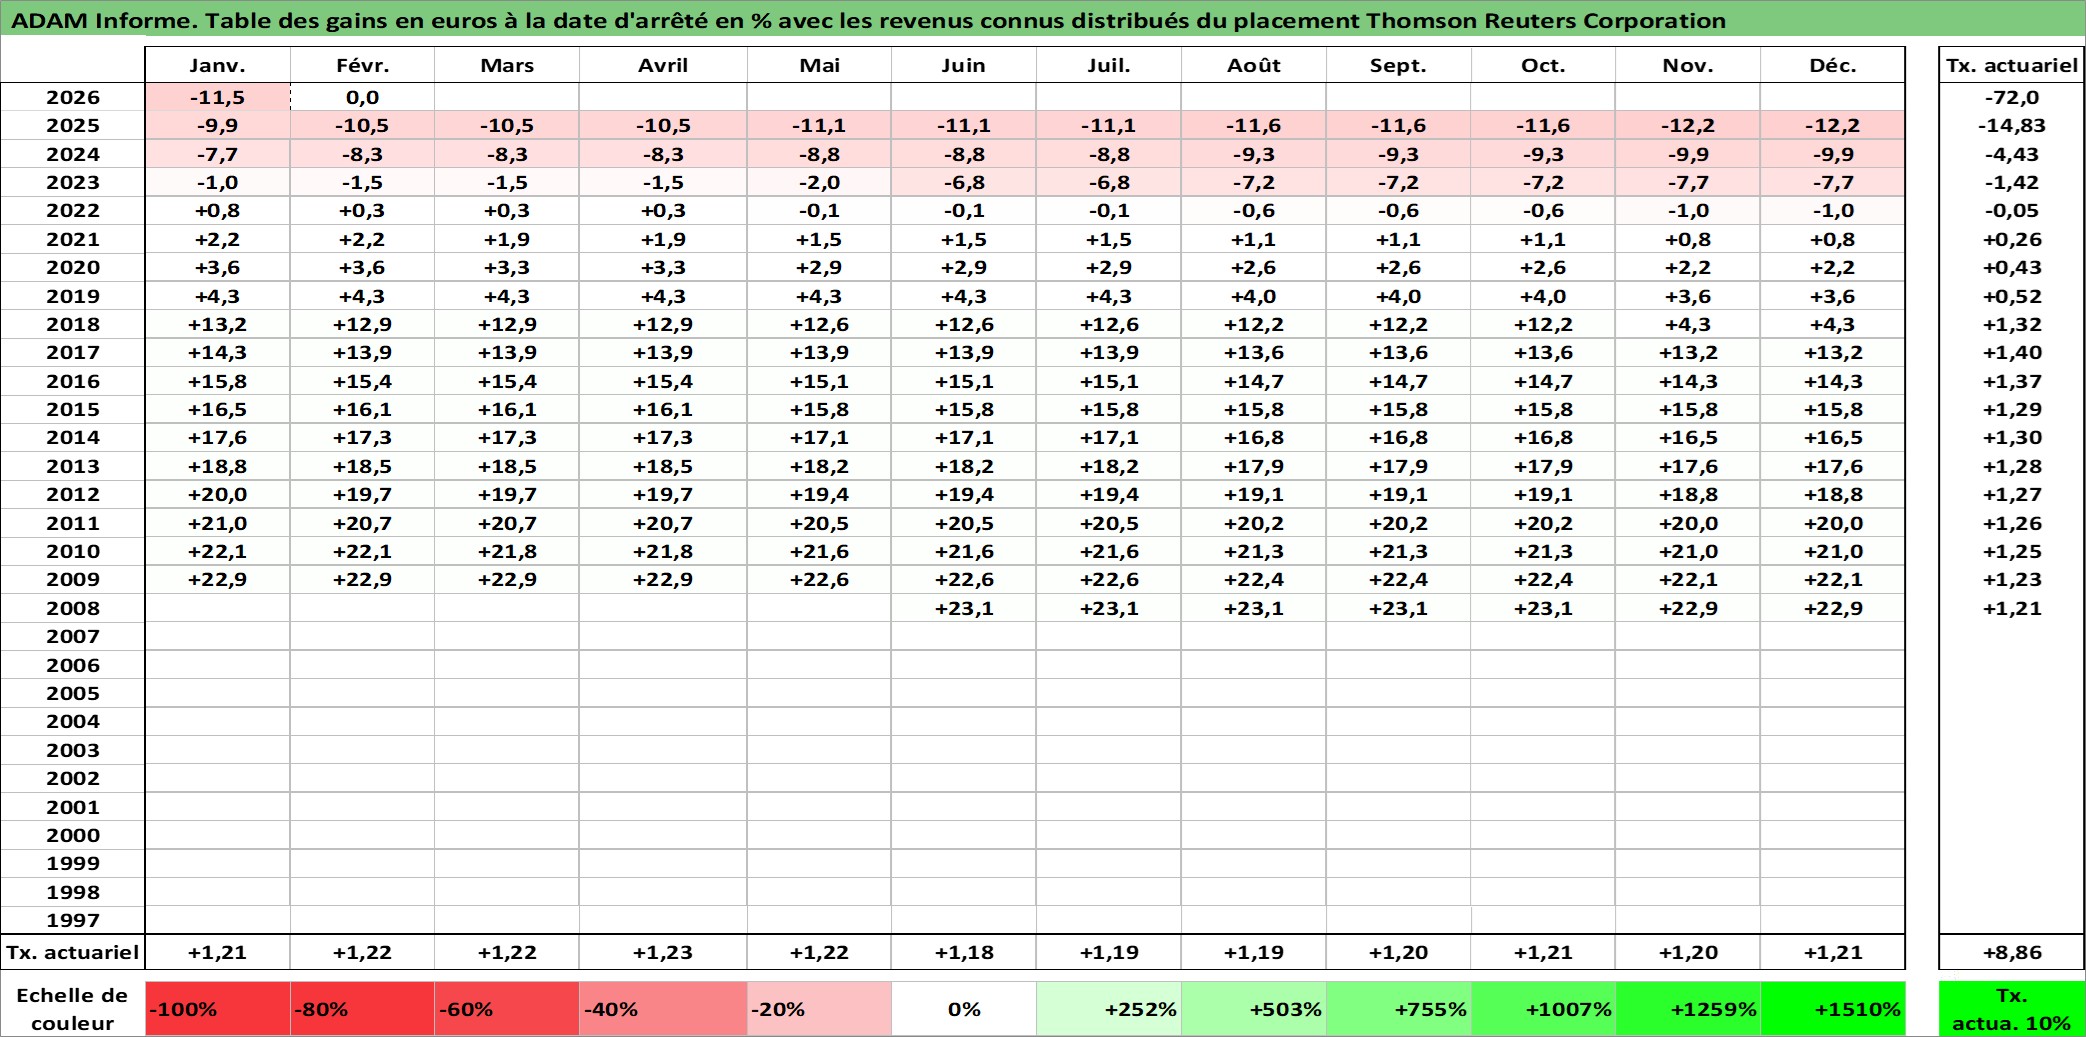Click the 2018 Nov. cell '+4,3'

click(1688, 324)
